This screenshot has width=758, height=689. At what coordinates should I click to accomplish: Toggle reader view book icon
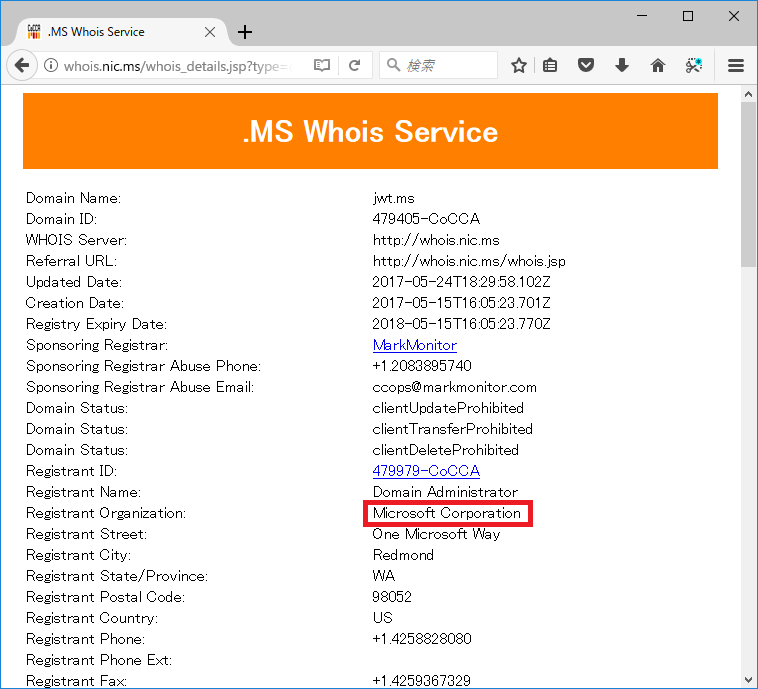[x=321, y=65]
